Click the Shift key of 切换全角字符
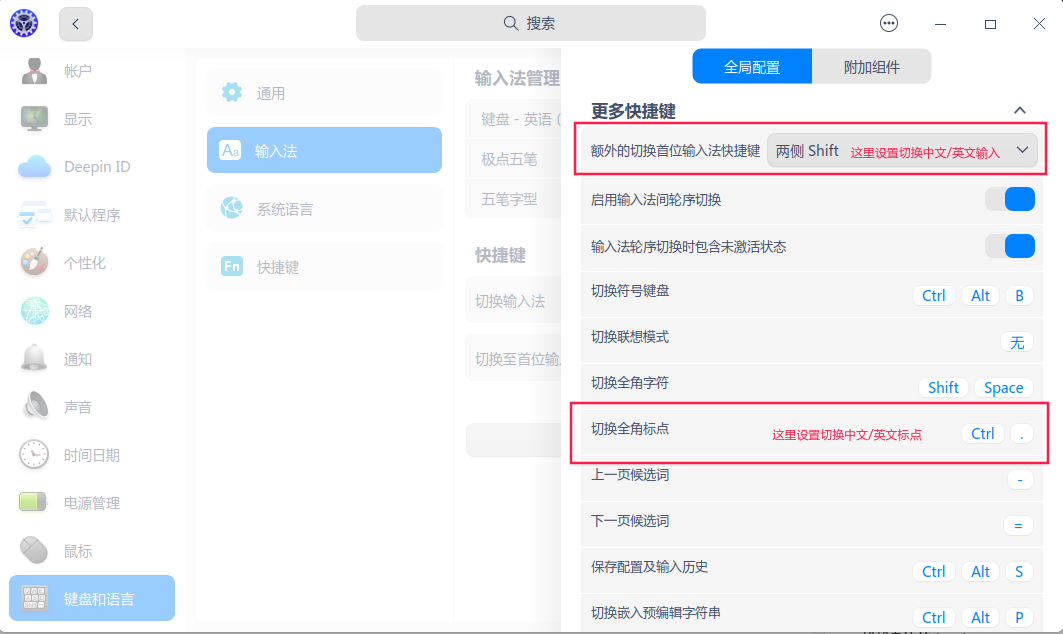This screenshot has height=634, width=1063. click(943, 387)
